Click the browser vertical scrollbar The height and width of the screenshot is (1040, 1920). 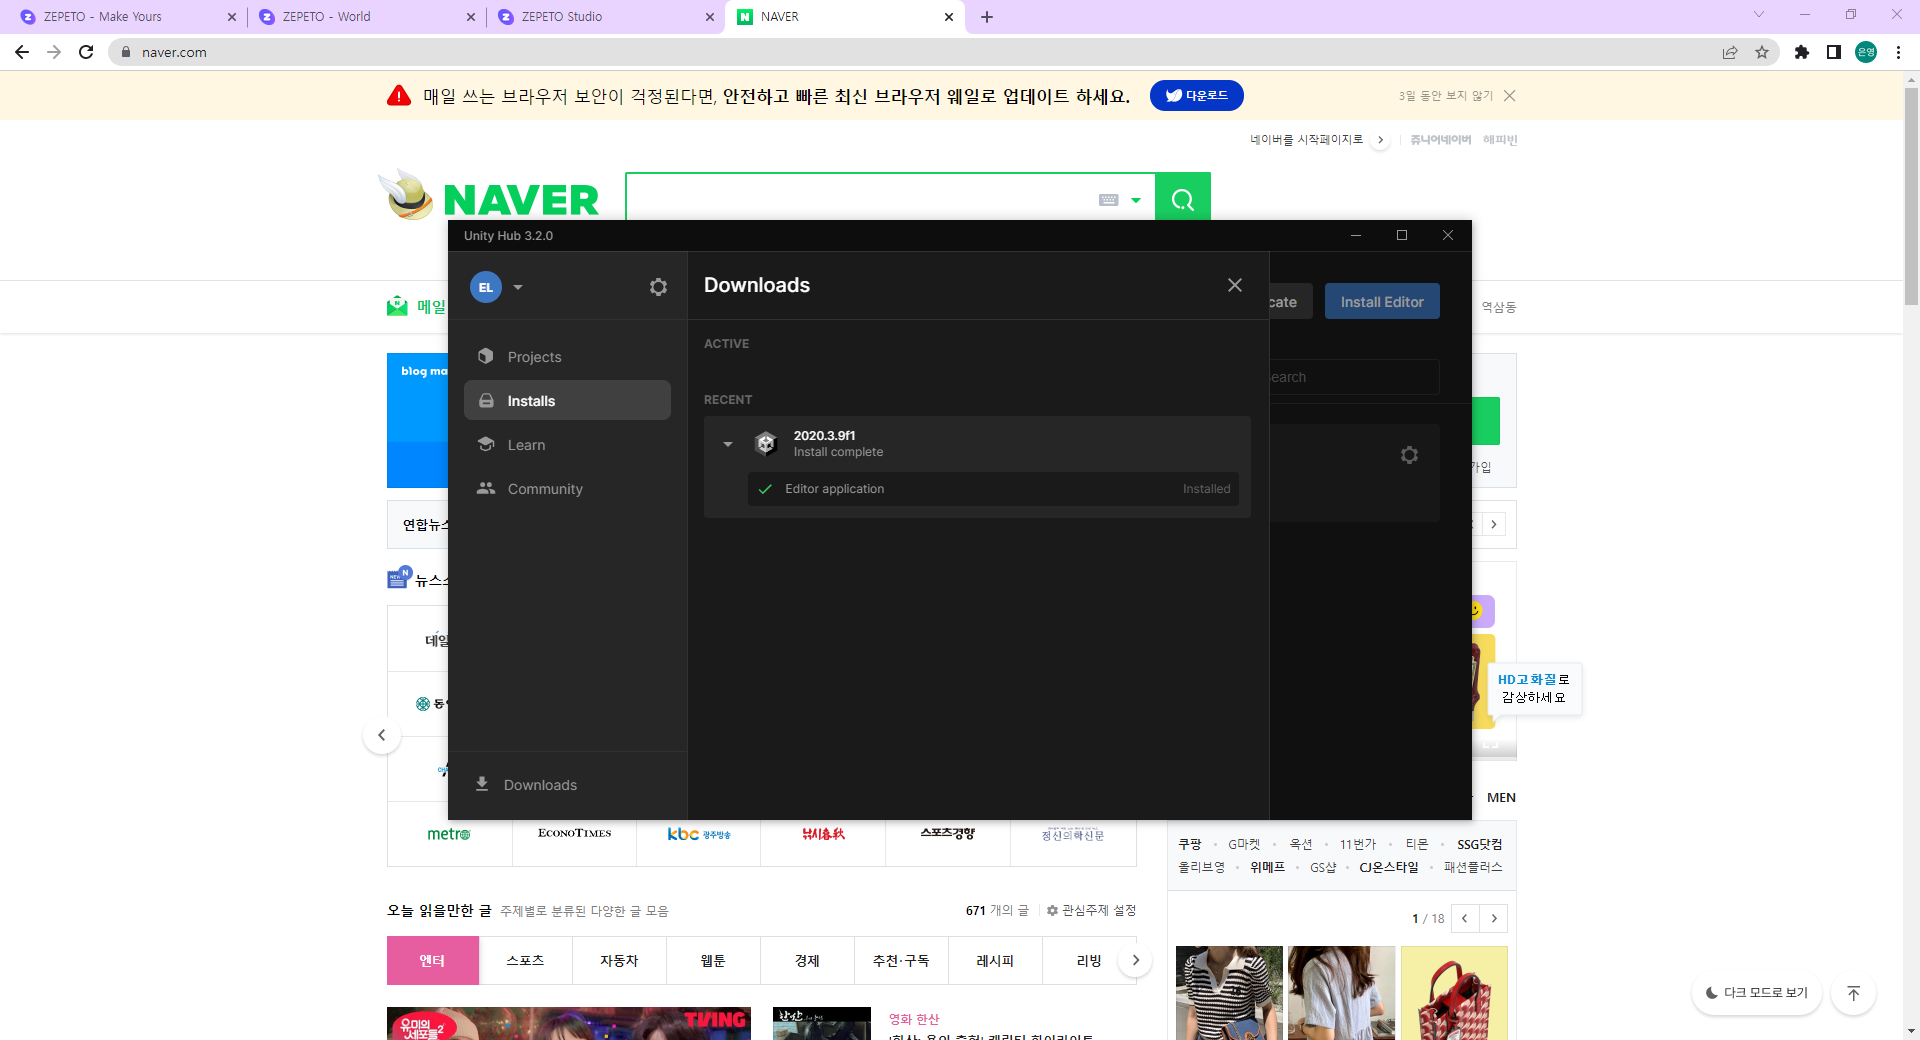pos(1911,195)
